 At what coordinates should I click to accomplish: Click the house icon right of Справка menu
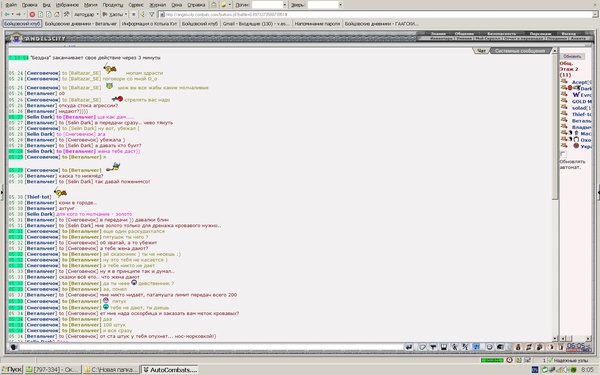point(214,5)
